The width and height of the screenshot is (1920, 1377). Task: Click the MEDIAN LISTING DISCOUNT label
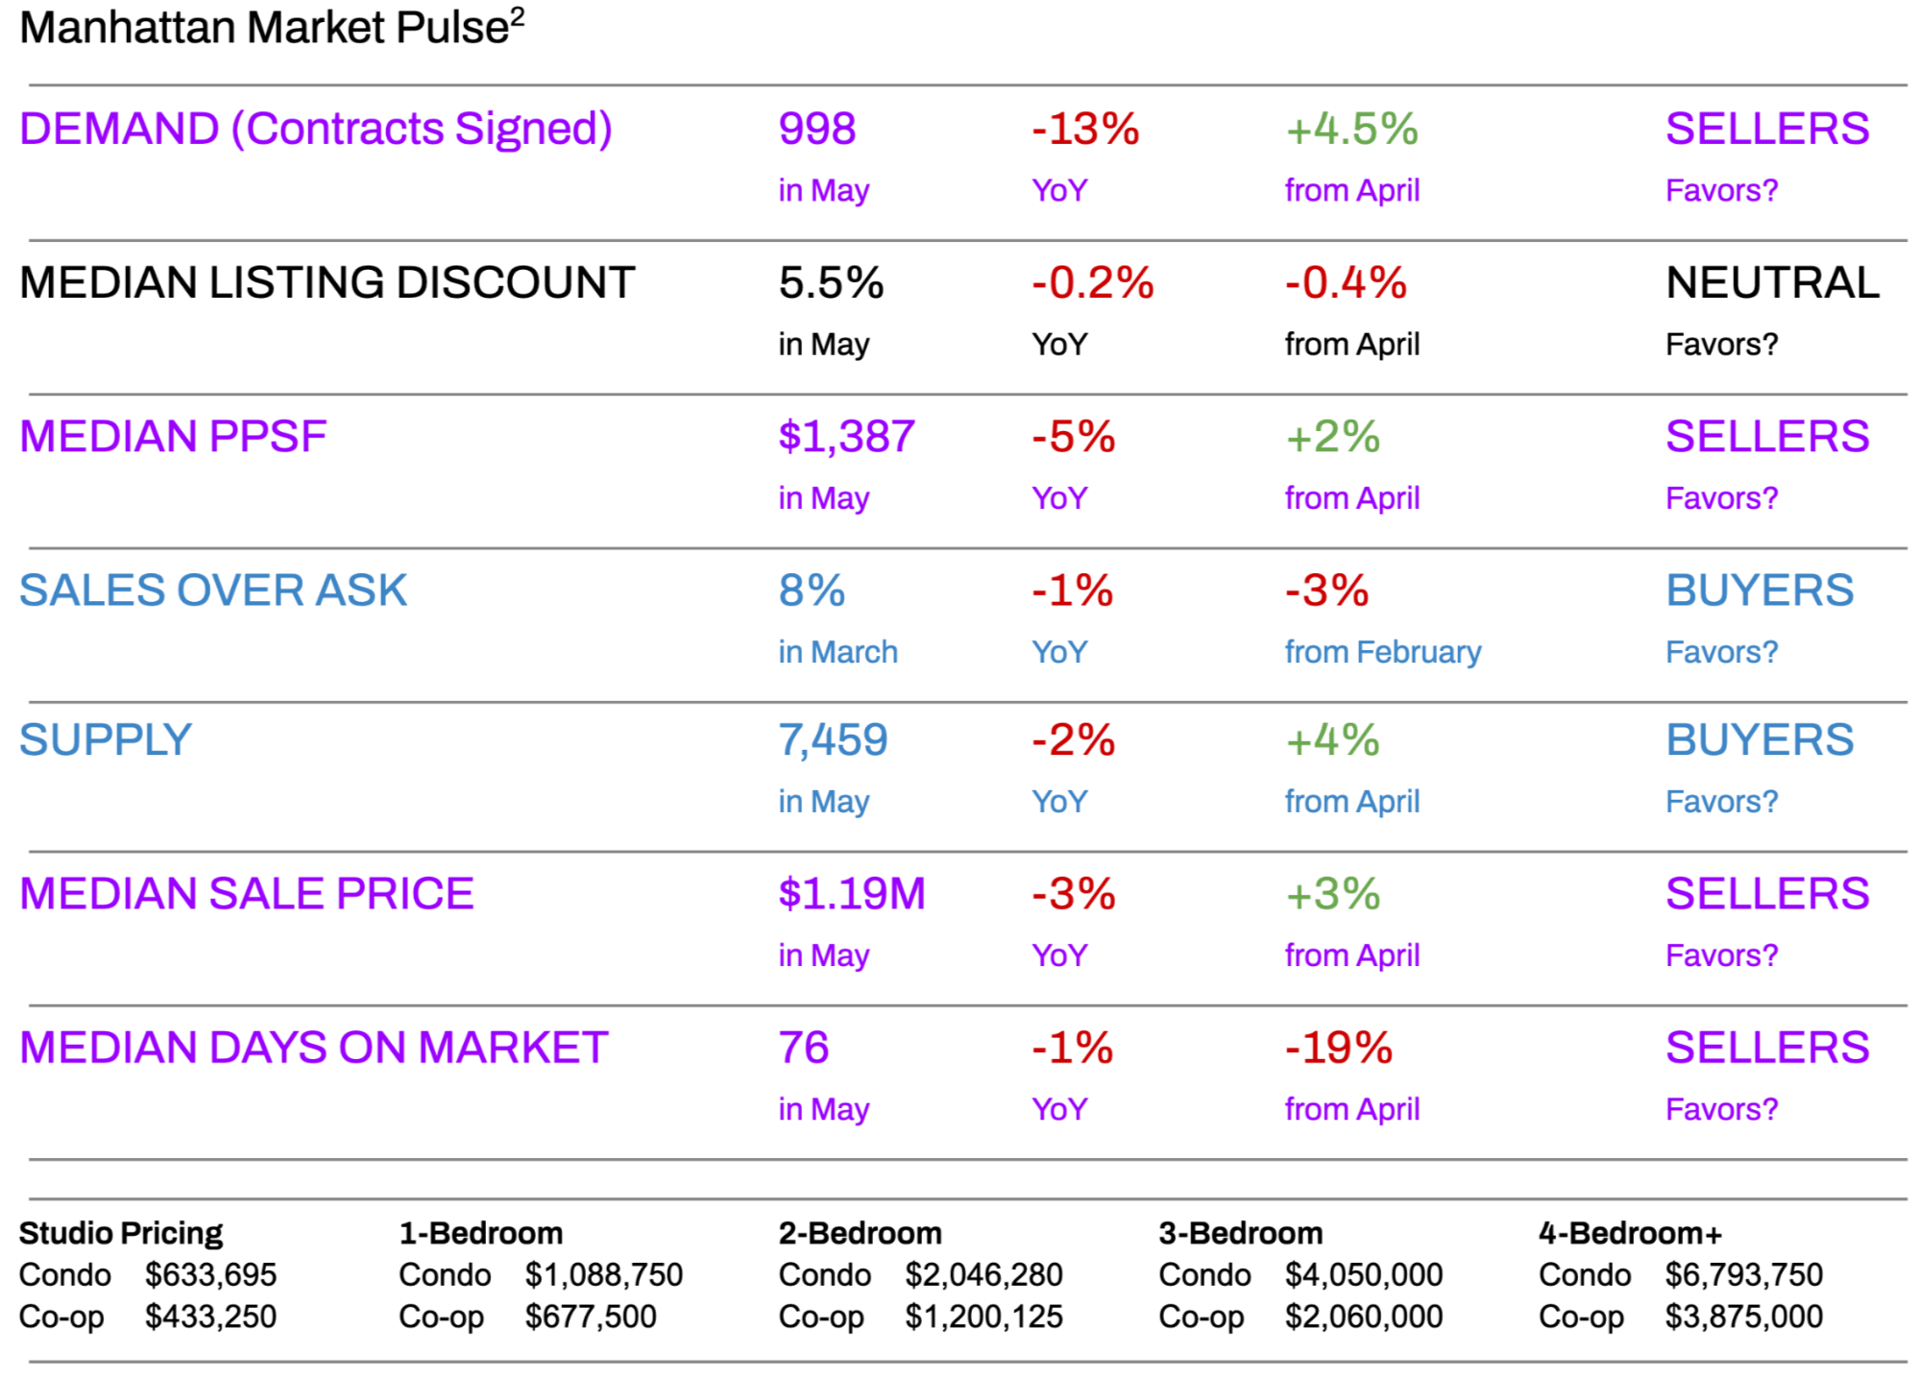click(x=327, y=283)
